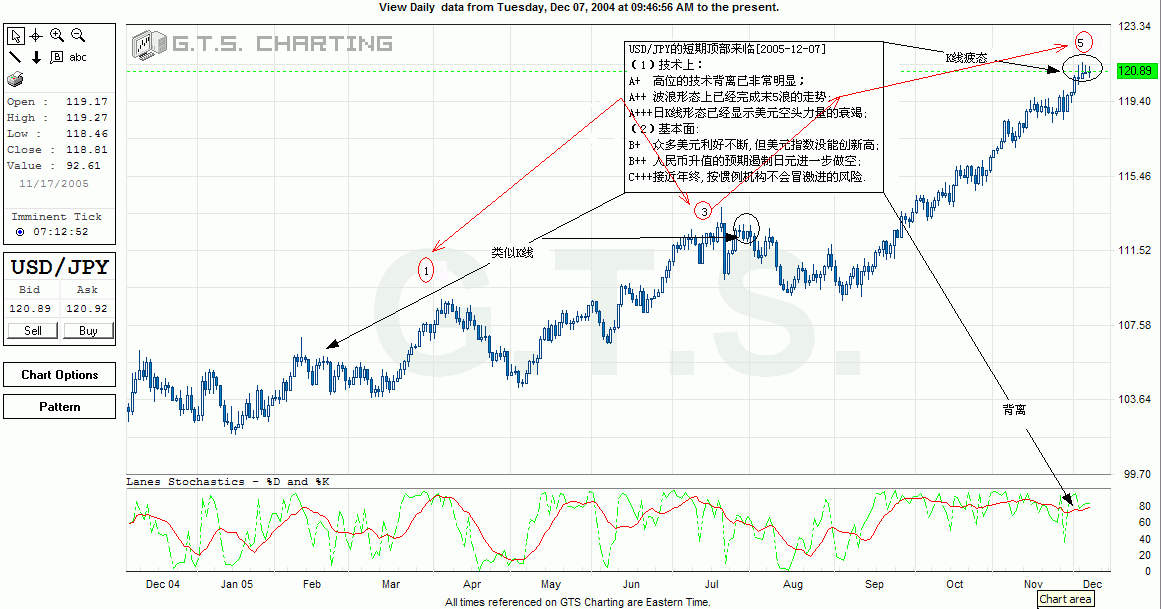This screenshot has height=609, width=1161.
Task: Click the Buy button
Action: (x=88, y=330)
